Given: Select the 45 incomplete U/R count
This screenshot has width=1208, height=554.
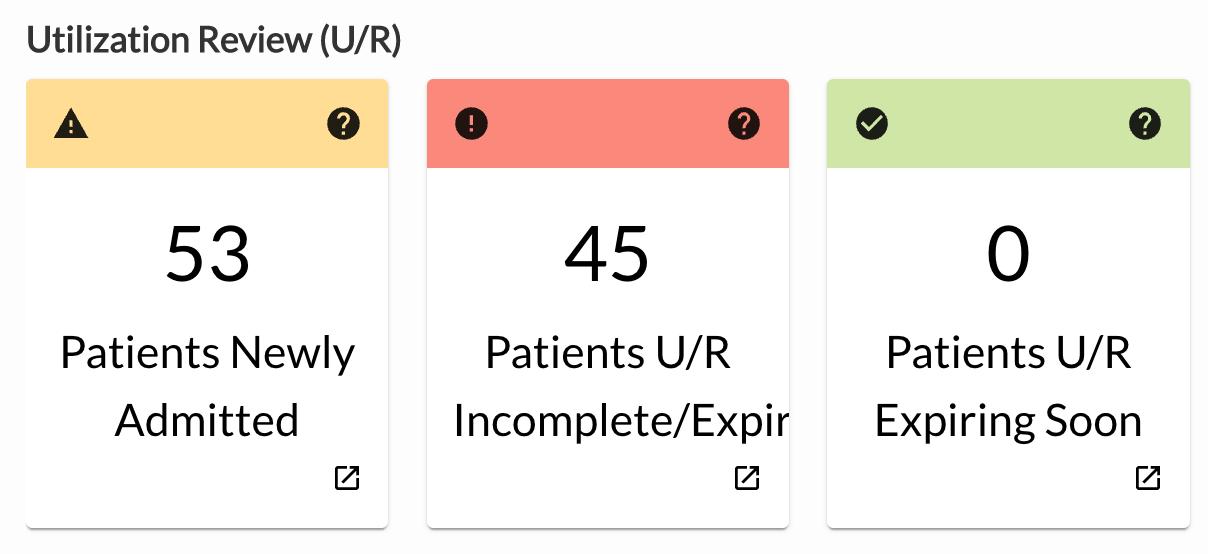Looking at the screenshot, I should 607,253.
